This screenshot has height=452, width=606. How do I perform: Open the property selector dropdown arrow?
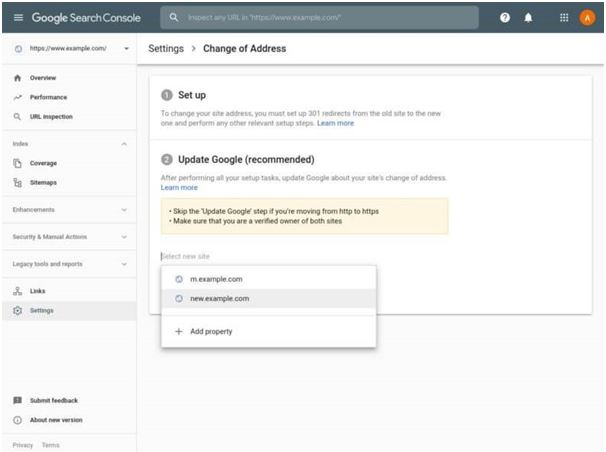pyautogui.click(x=126, y=49)
